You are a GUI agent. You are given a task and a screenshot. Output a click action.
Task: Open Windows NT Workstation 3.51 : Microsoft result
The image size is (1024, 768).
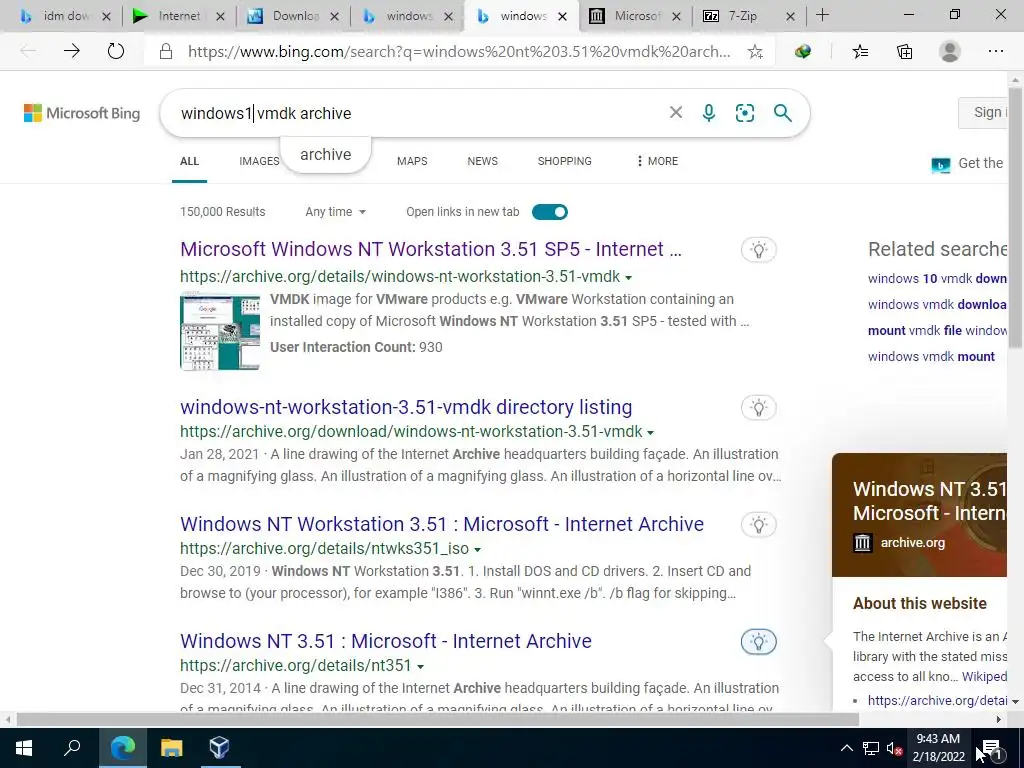click(x=442, y=524)
